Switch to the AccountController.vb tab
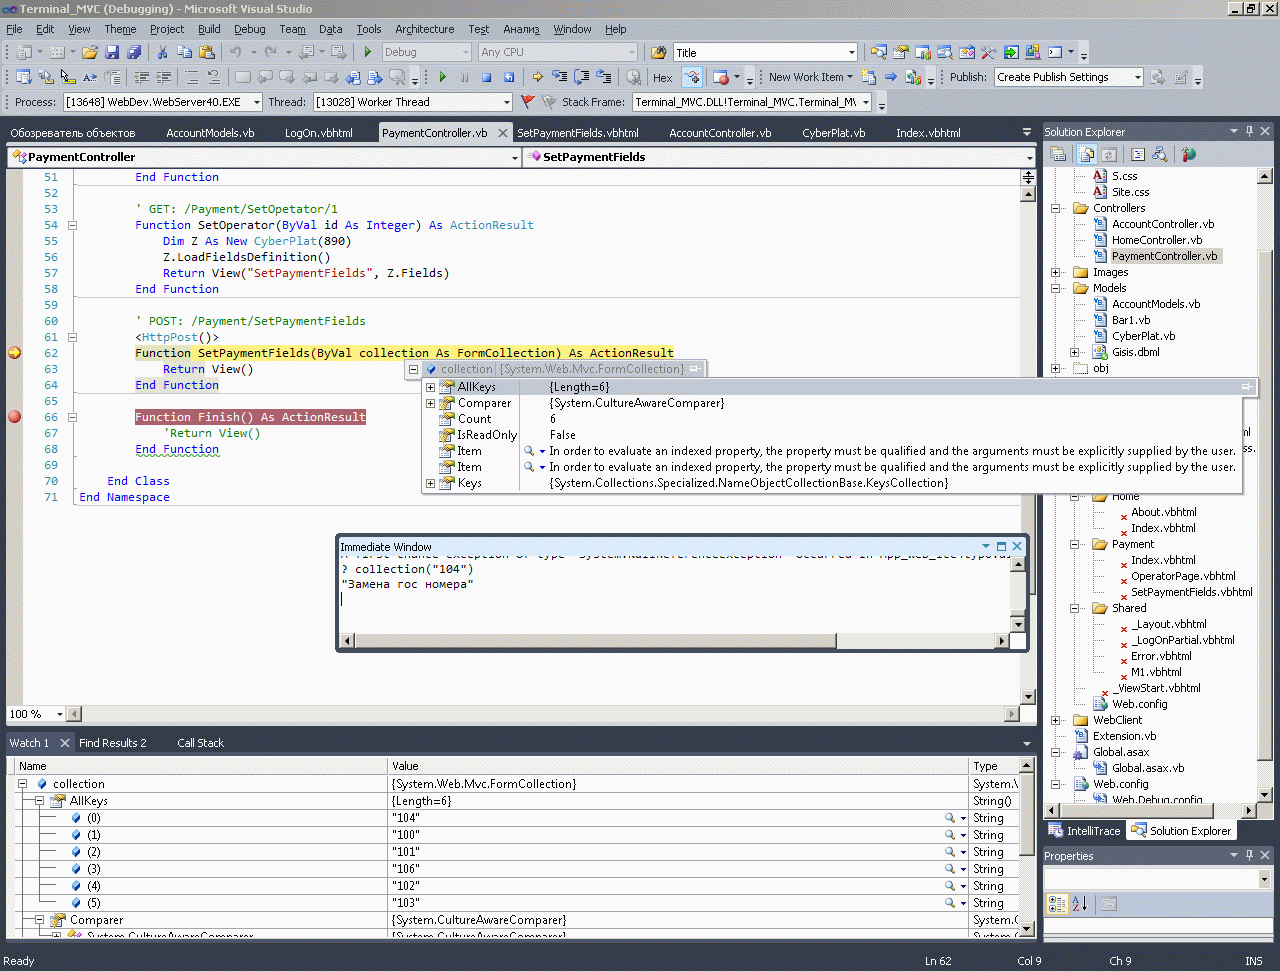The image size is (1280, 972). coord(719,133)
